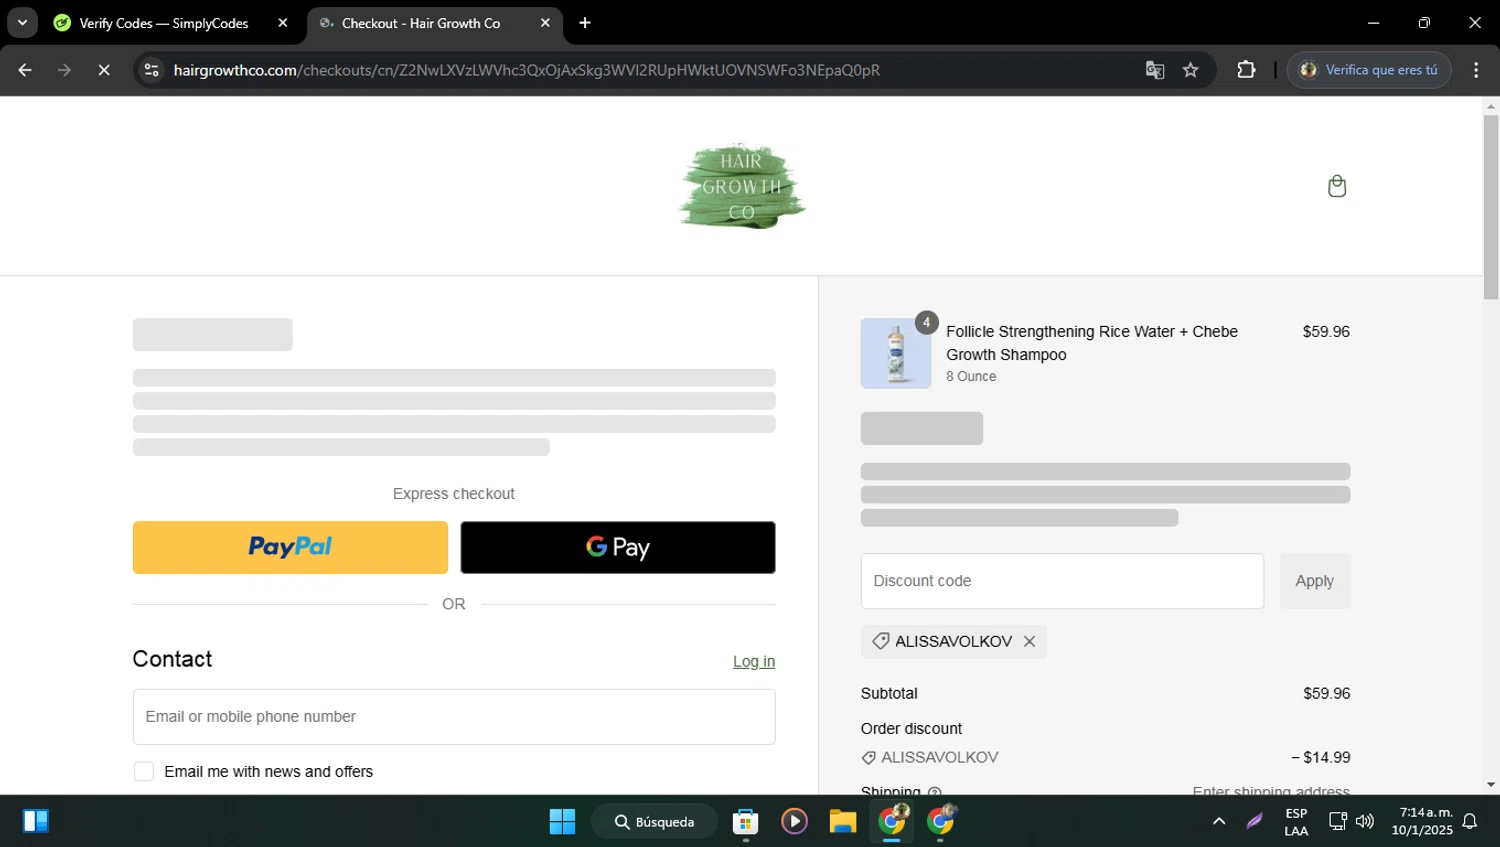Click the Hair Growth Co logo

[x=742, y=186]
